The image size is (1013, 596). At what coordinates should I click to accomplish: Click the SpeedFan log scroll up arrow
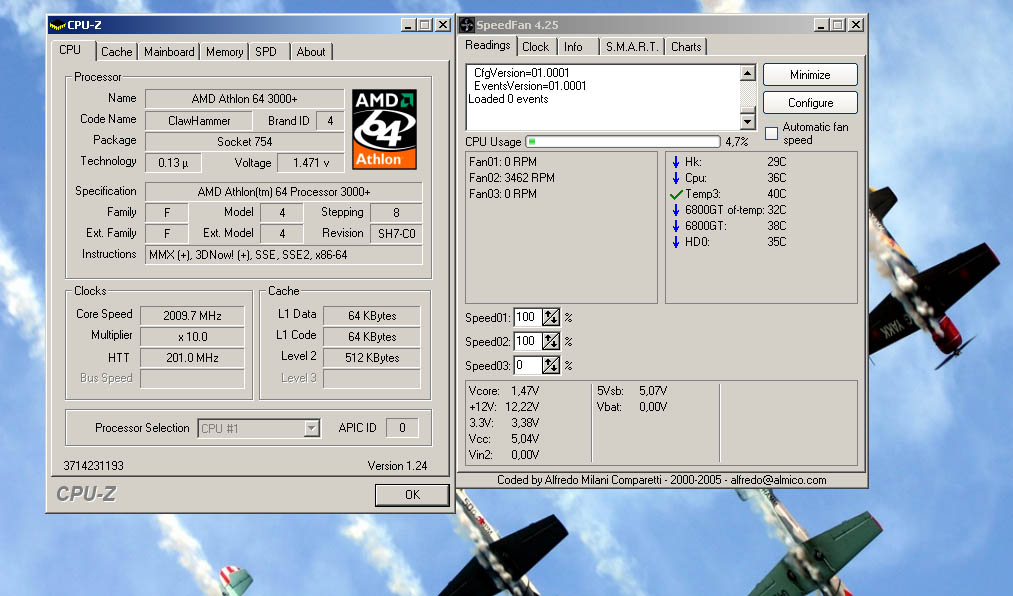point(747,73)
